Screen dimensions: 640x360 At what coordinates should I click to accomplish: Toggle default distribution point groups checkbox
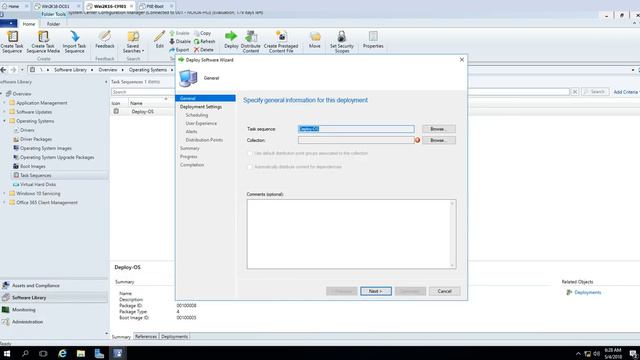pyautogui.click(x=249, y=153)
